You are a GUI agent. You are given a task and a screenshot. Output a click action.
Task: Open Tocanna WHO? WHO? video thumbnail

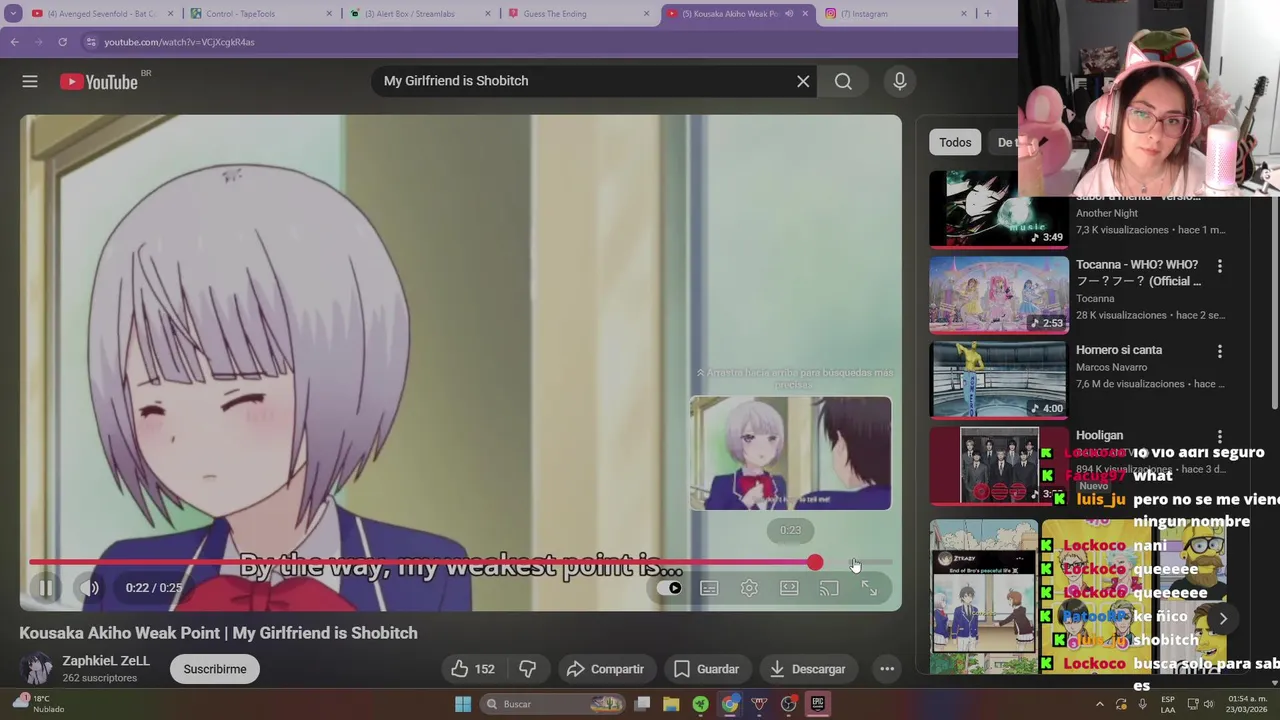coord(999,295)
